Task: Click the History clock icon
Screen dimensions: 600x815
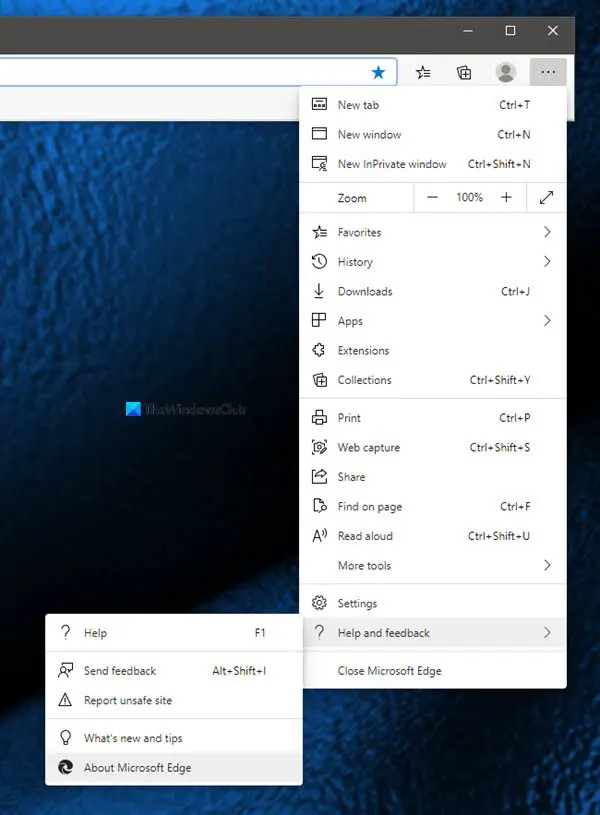Action: (x=319, y=261)
